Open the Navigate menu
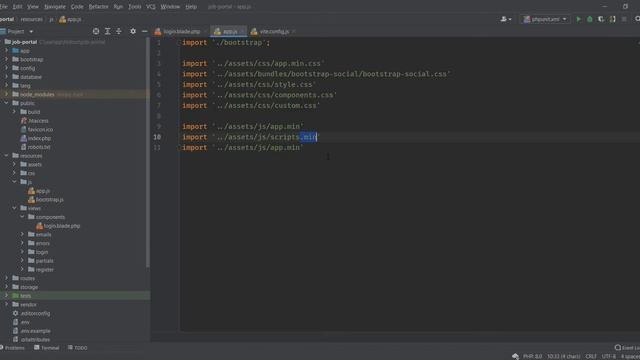The image size is (640, 360). pyautogui.click(x=55, y=7)
